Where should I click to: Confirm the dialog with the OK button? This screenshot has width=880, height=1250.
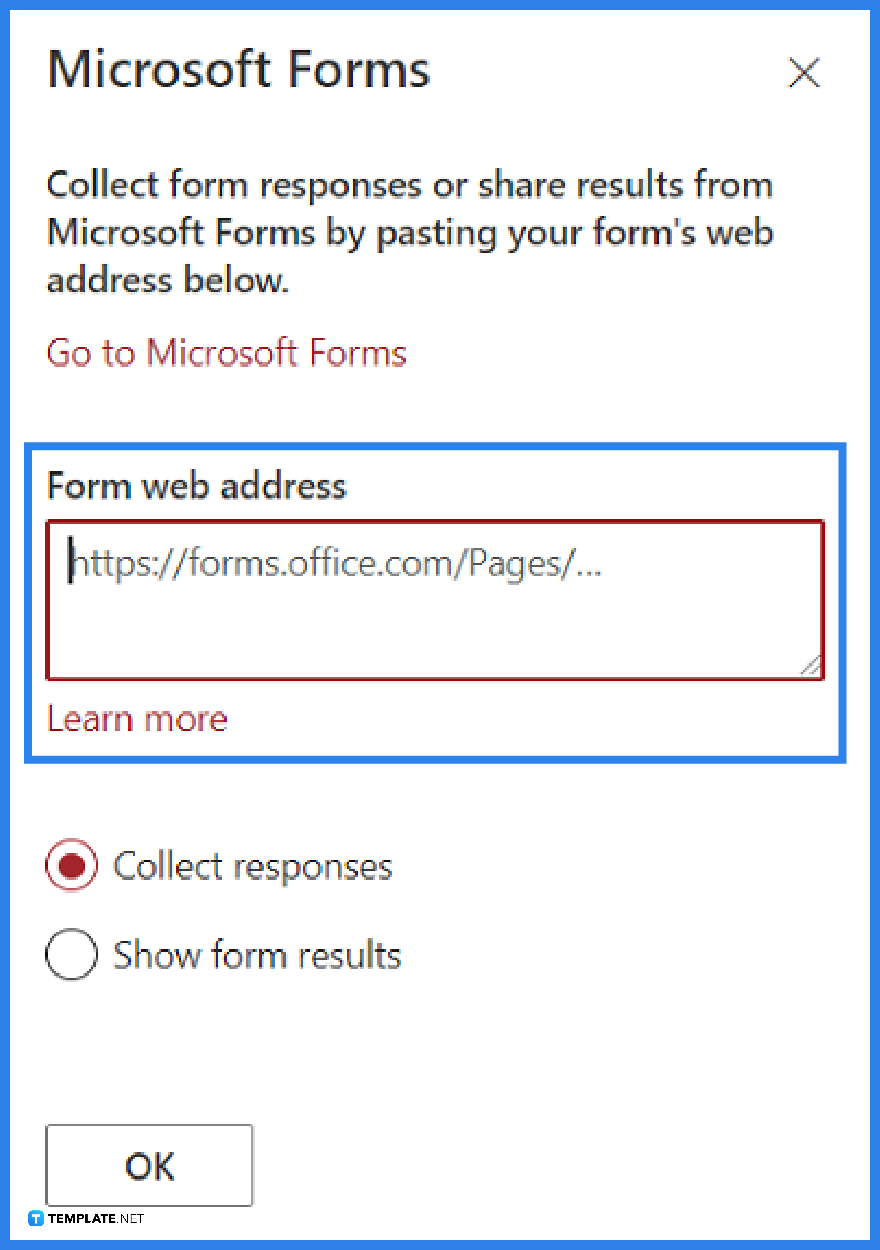click(148, 1165)
